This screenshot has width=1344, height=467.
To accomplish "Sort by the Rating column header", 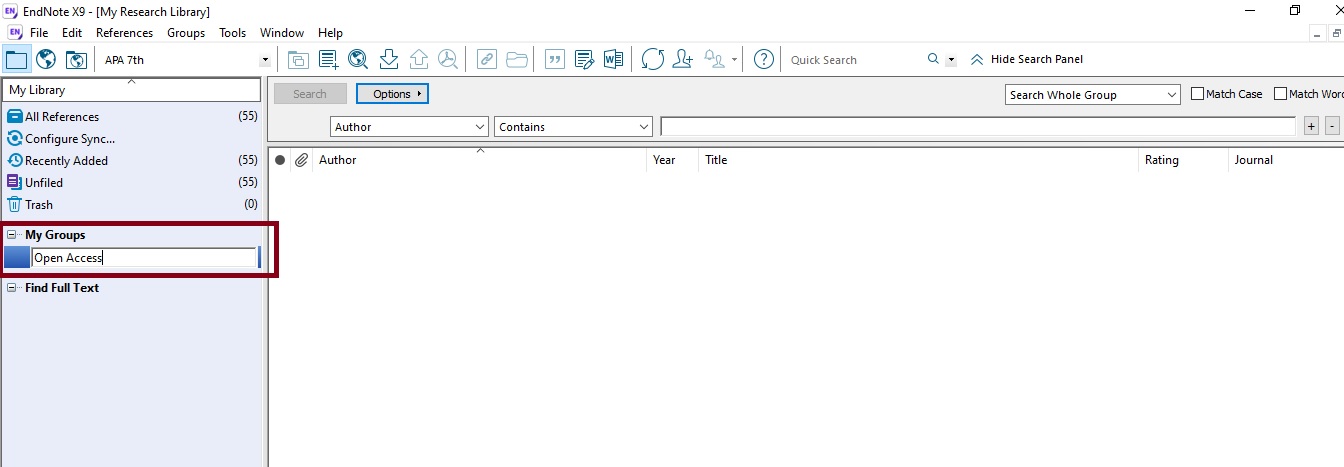I will [x=1184, y=160].
